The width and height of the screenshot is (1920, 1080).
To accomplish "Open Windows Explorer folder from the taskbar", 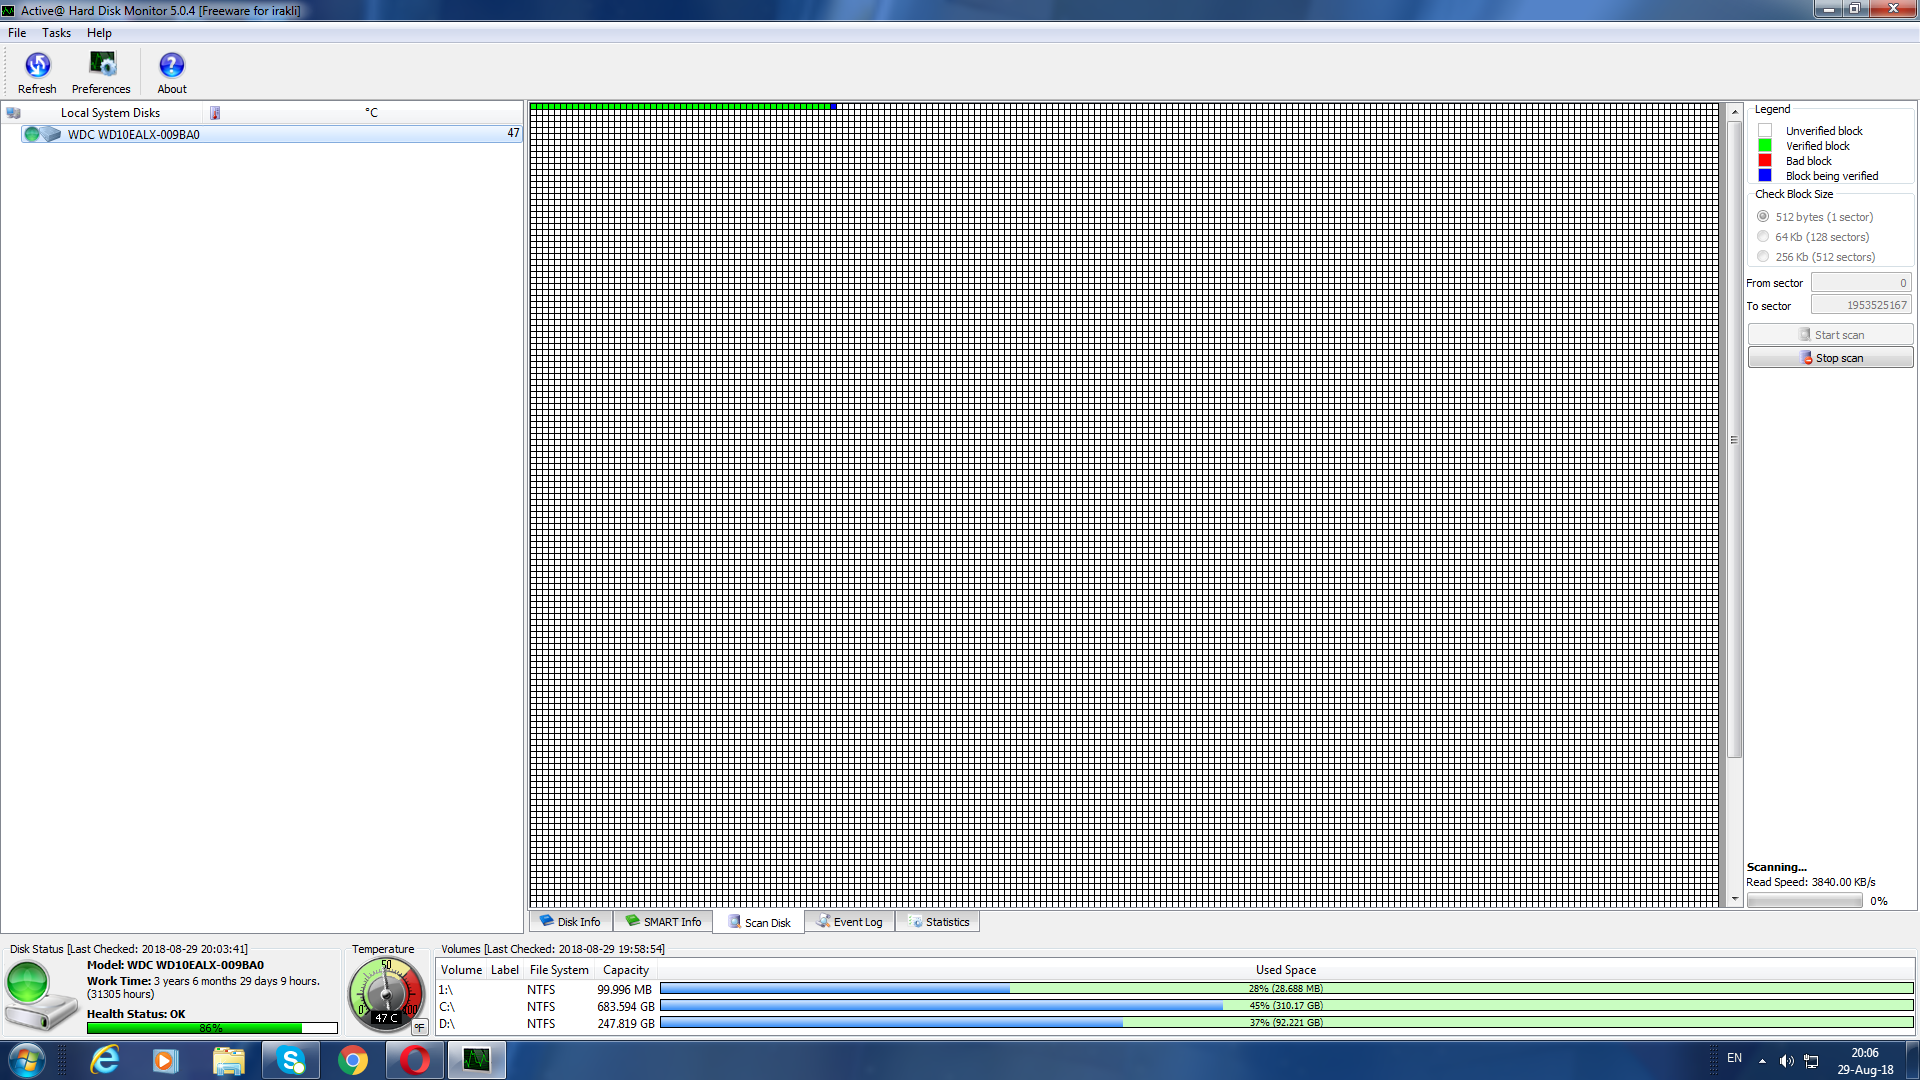I will point(229,1060).
